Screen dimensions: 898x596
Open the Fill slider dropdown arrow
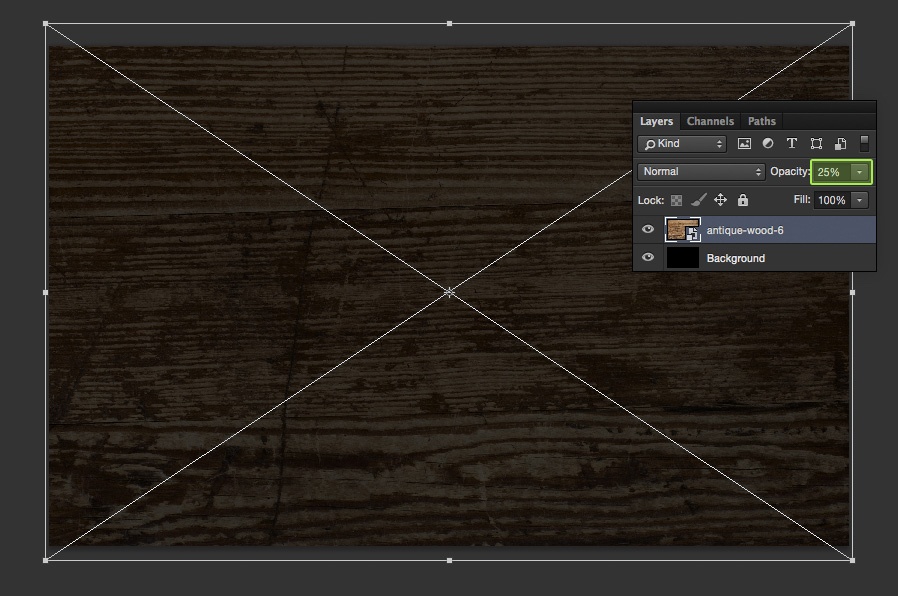pos(859,200)
